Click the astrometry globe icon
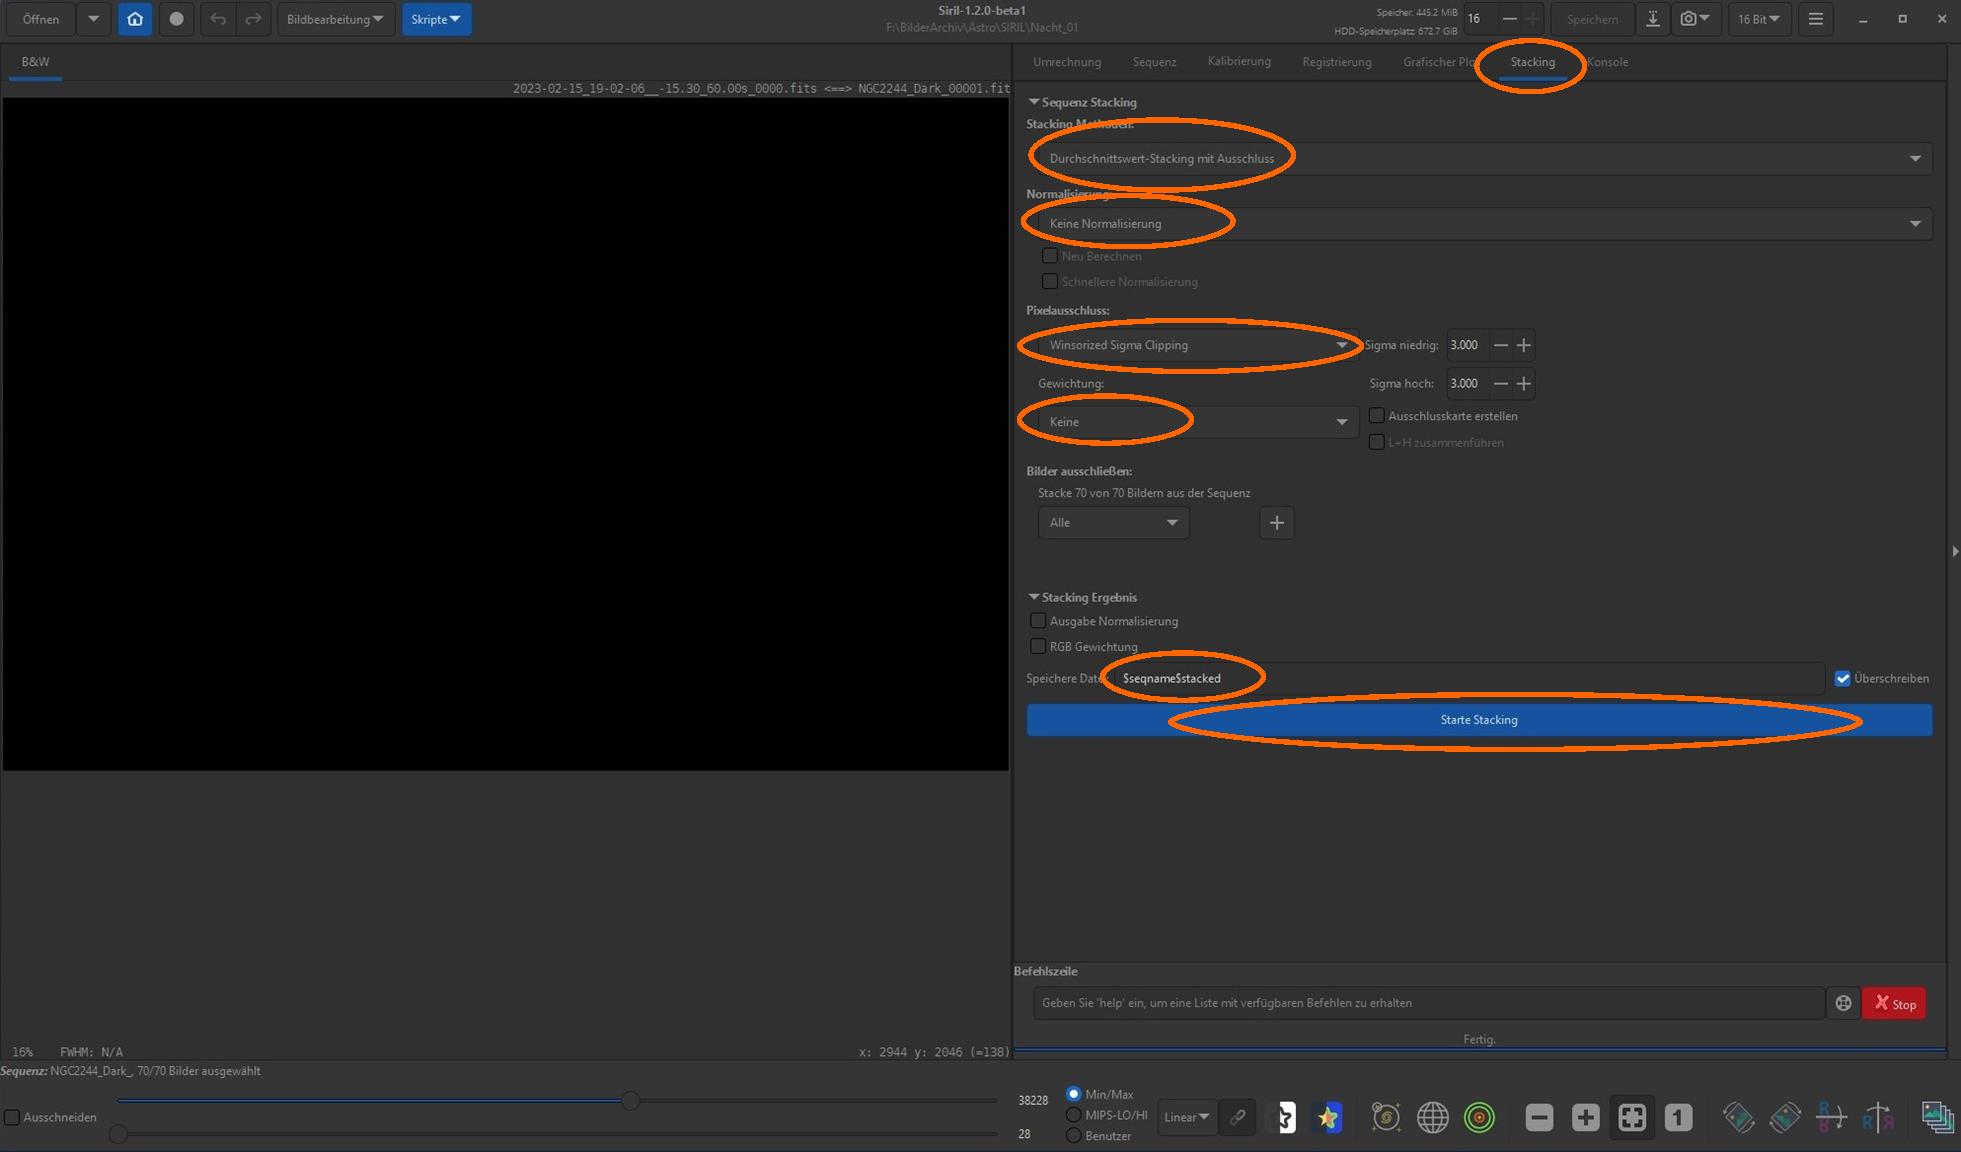The height and width of the screenshot is (1152, 1961). click(x=1432, y=1117)
